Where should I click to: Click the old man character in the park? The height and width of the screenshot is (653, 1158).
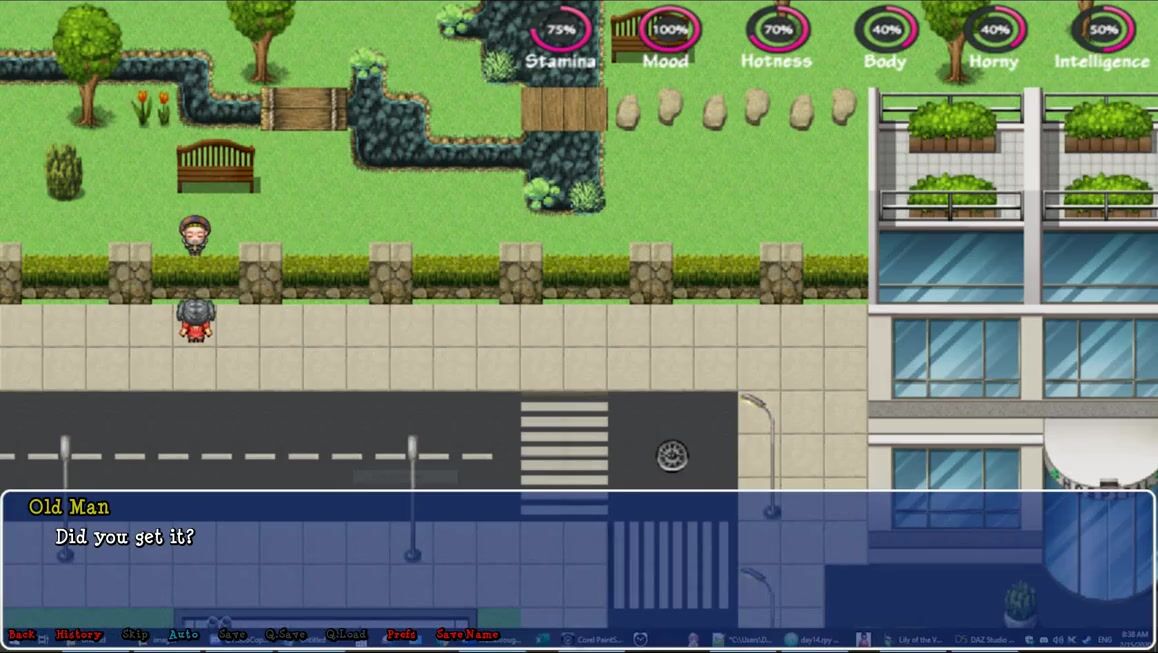click(194, 235)
